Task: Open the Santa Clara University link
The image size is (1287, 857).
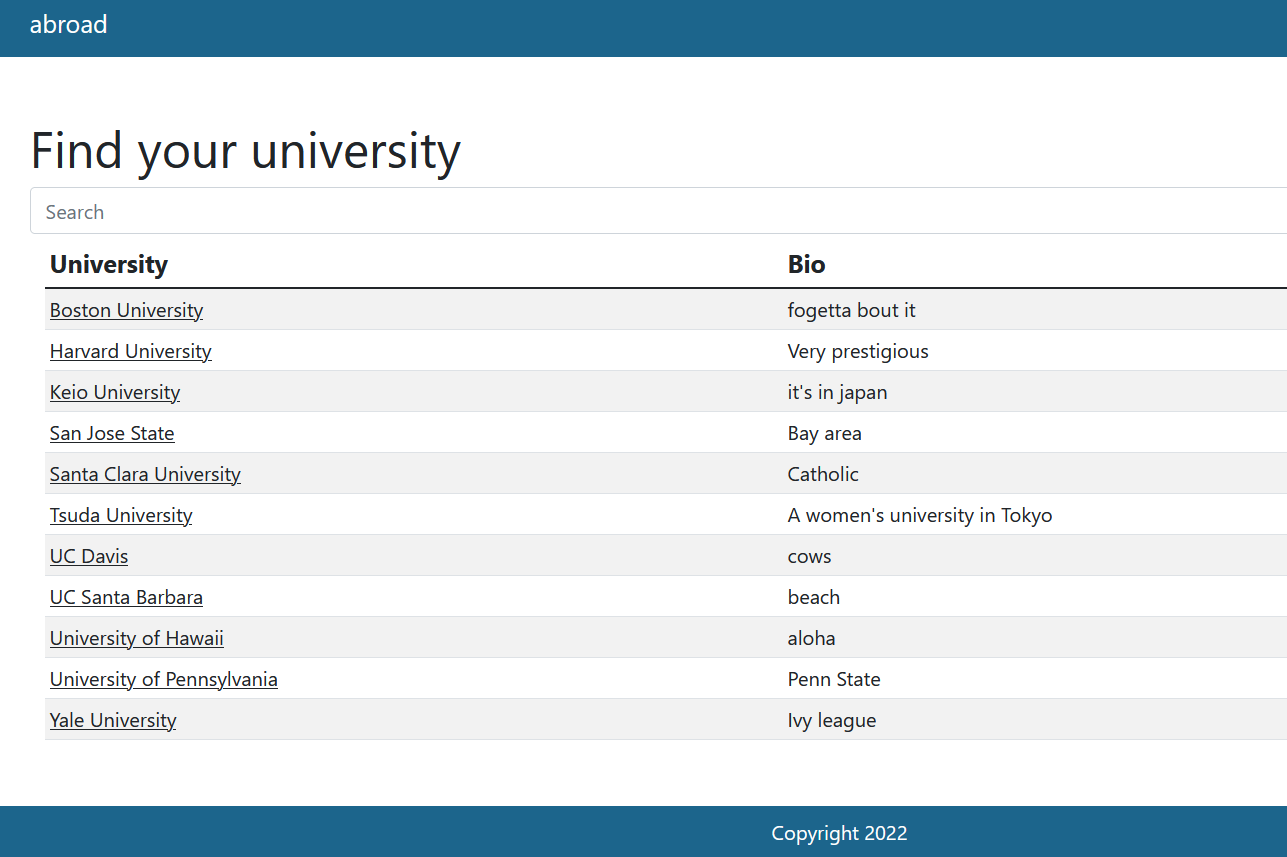Action: coord(145,474)
